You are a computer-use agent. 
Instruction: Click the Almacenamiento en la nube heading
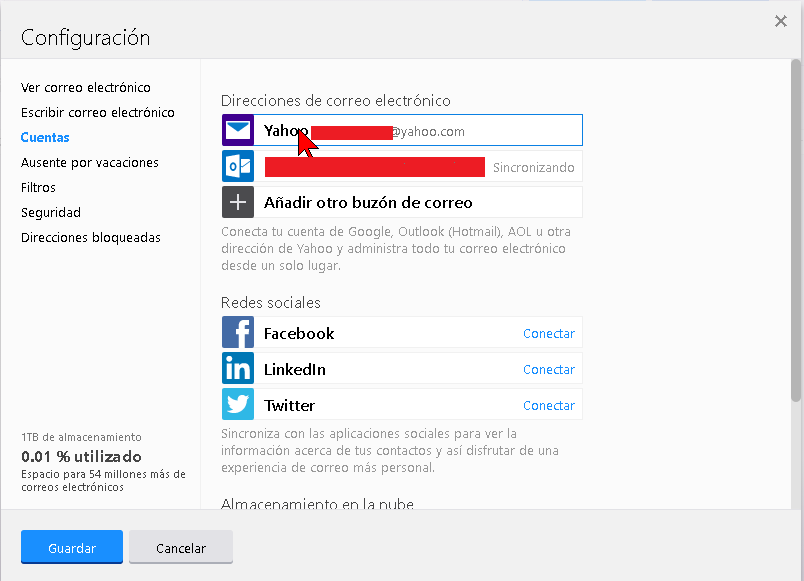(317, 504)
